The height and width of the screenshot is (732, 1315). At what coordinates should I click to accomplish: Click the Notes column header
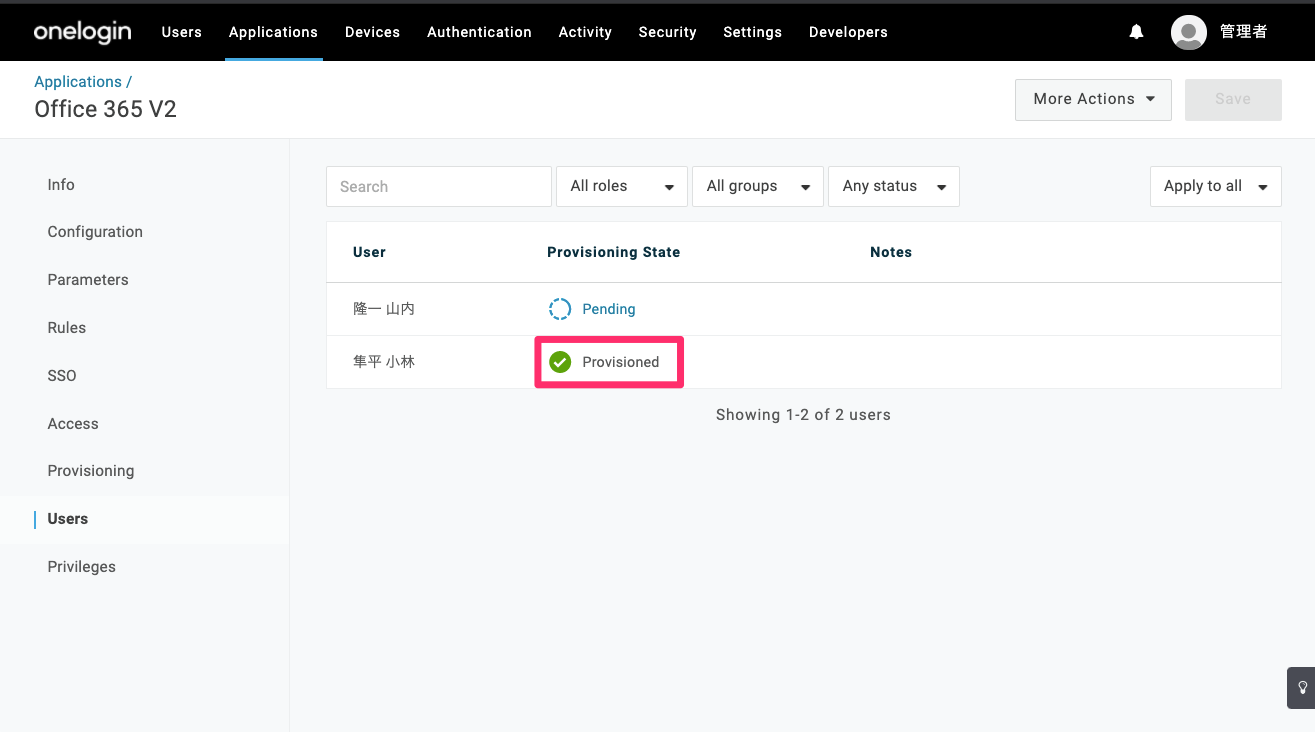coord(891,252)
